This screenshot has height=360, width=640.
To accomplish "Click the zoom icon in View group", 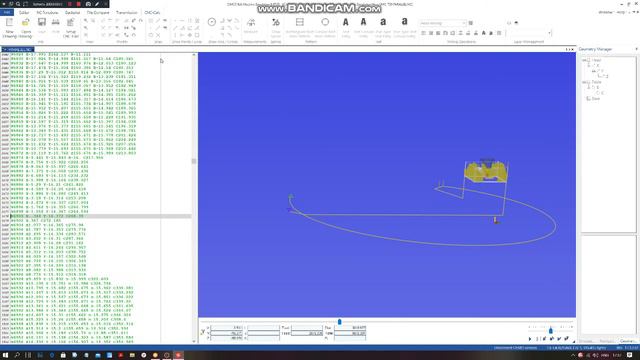I will click(86, 21).
